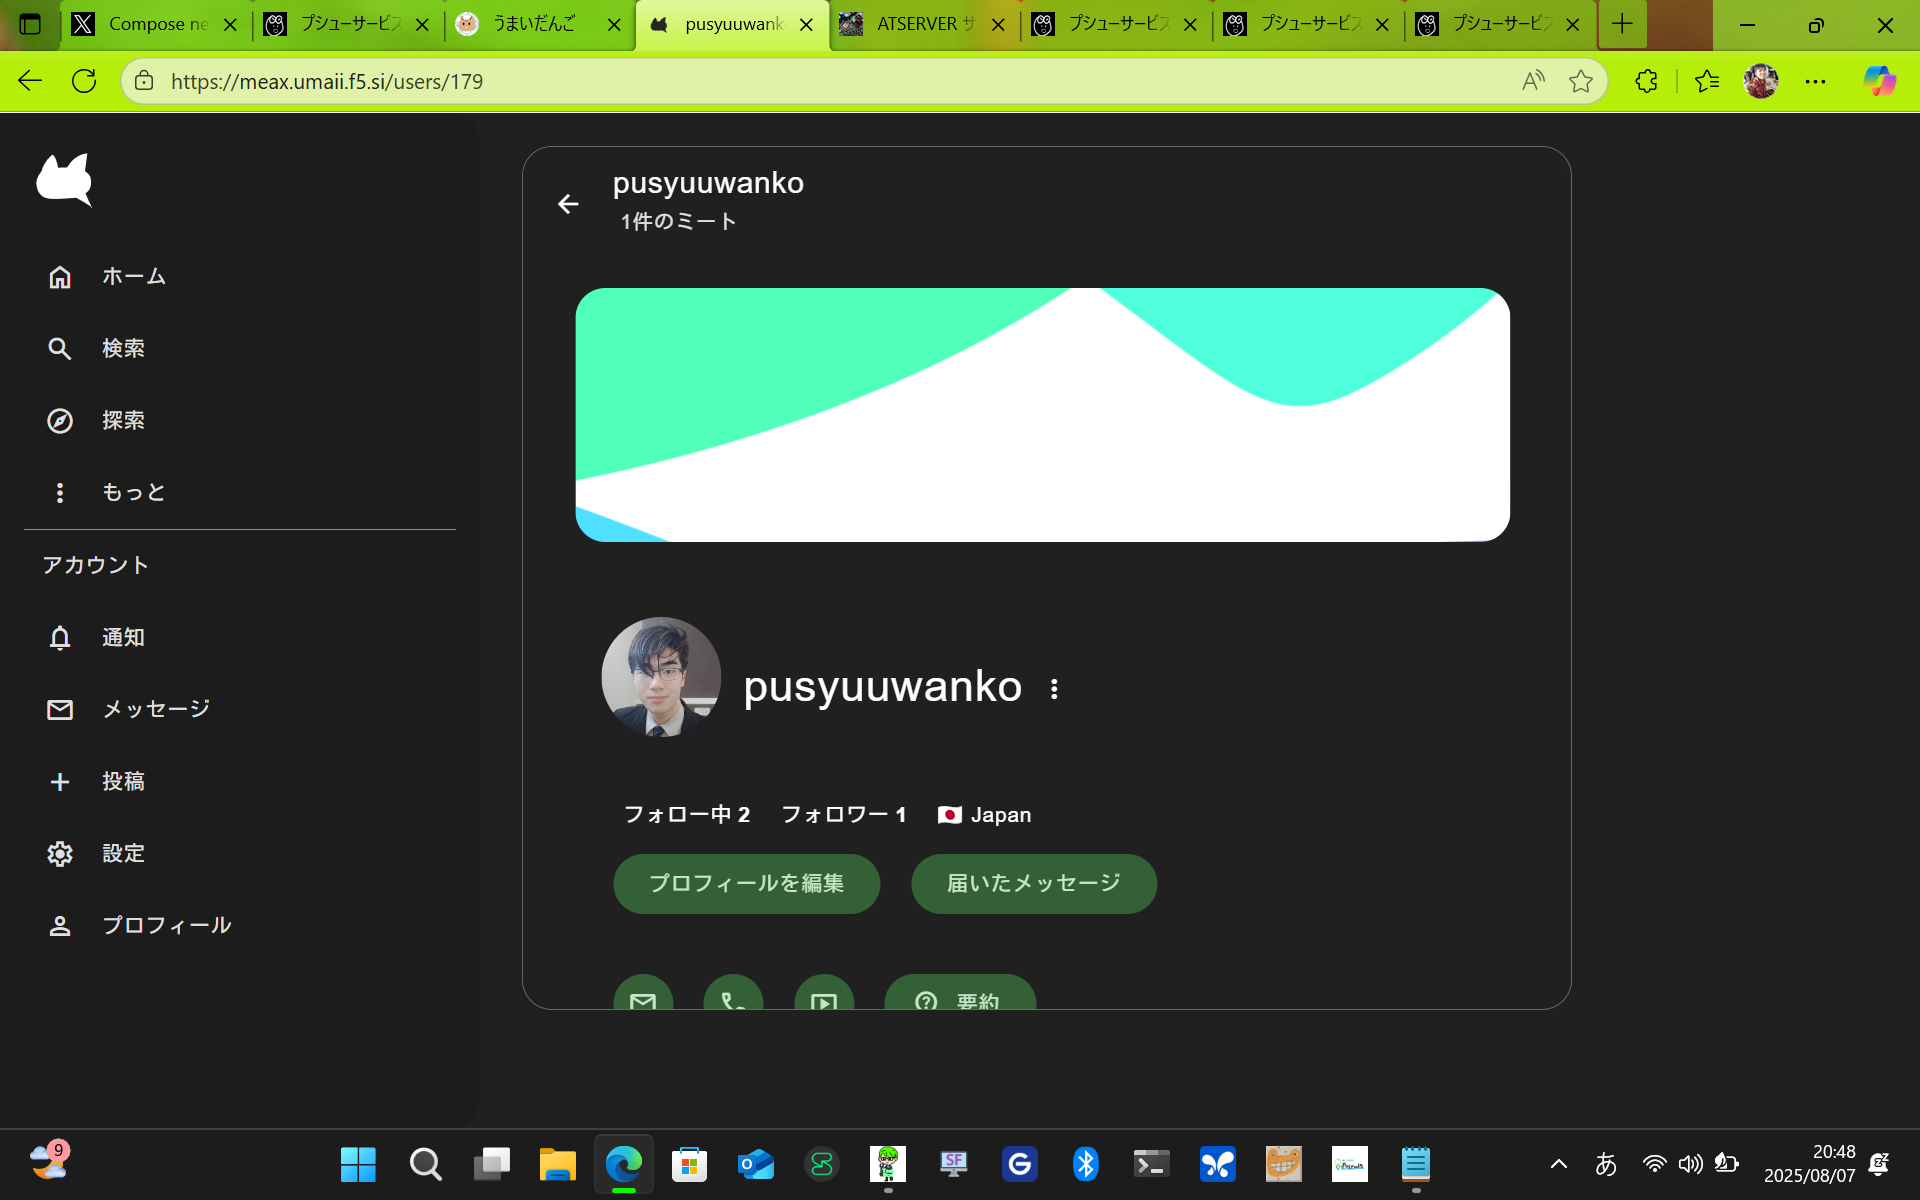Open 探索 explore page
1920x1200 pixels.
97,420
